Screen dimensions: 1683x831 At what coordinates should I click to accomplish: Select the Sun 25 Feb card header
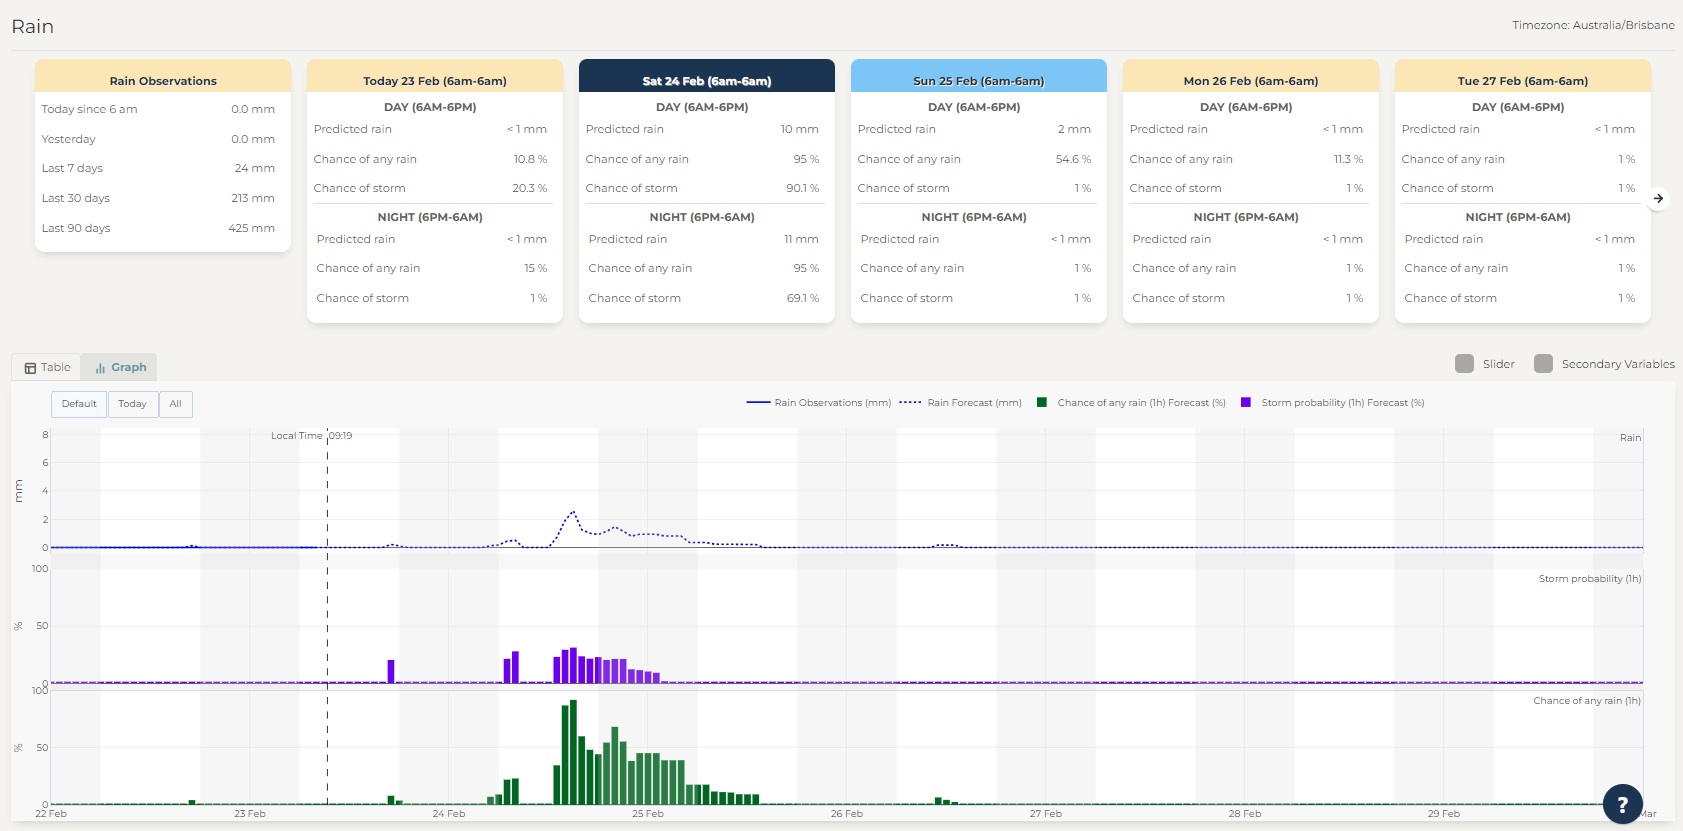(x=979, y=76)
